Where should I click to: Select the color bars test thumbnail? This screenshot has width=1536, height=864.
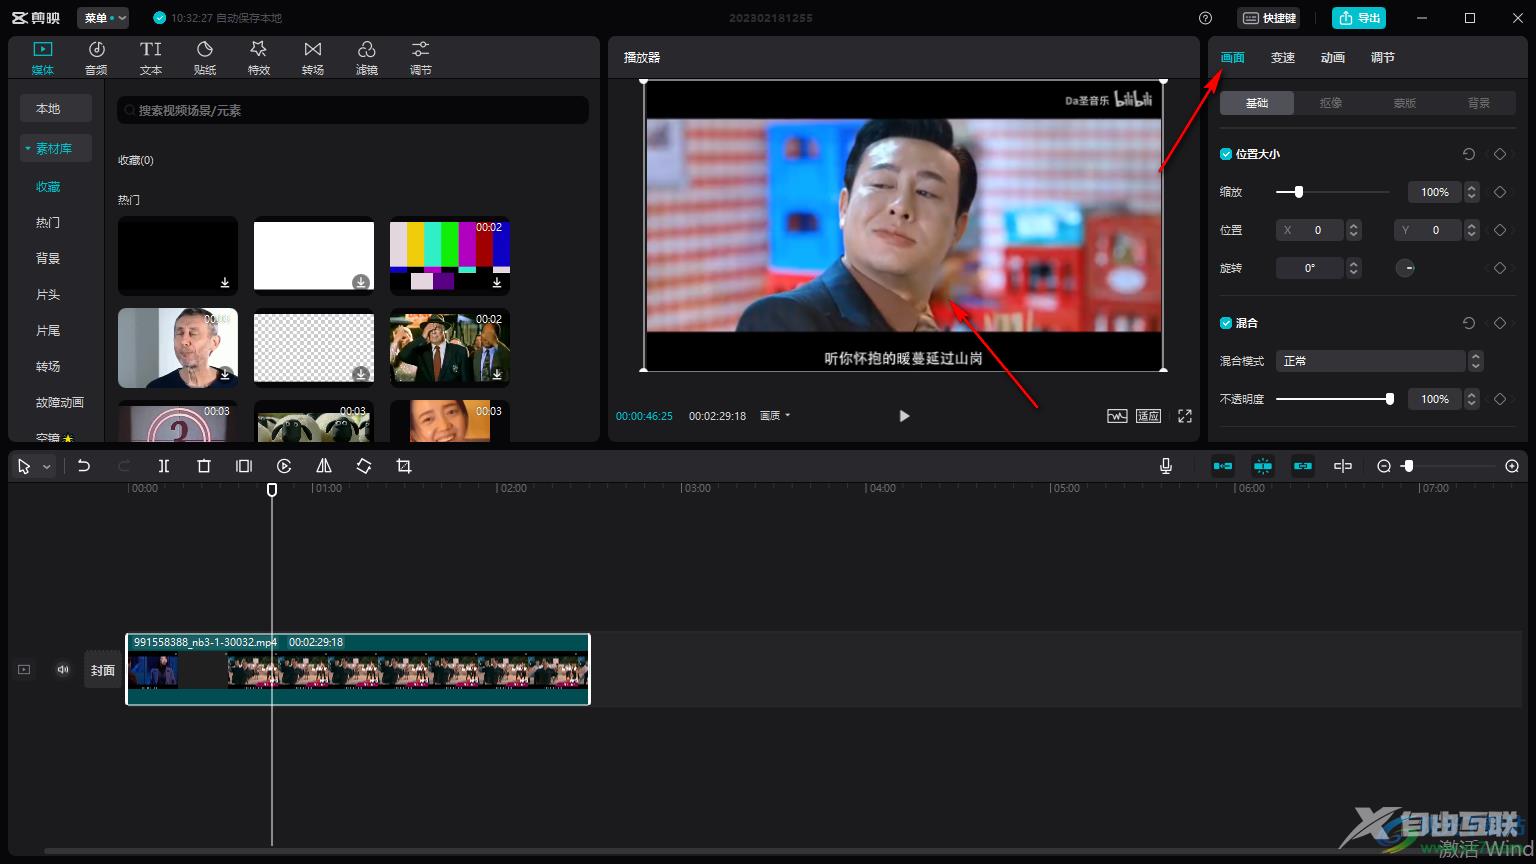point(450,256)
